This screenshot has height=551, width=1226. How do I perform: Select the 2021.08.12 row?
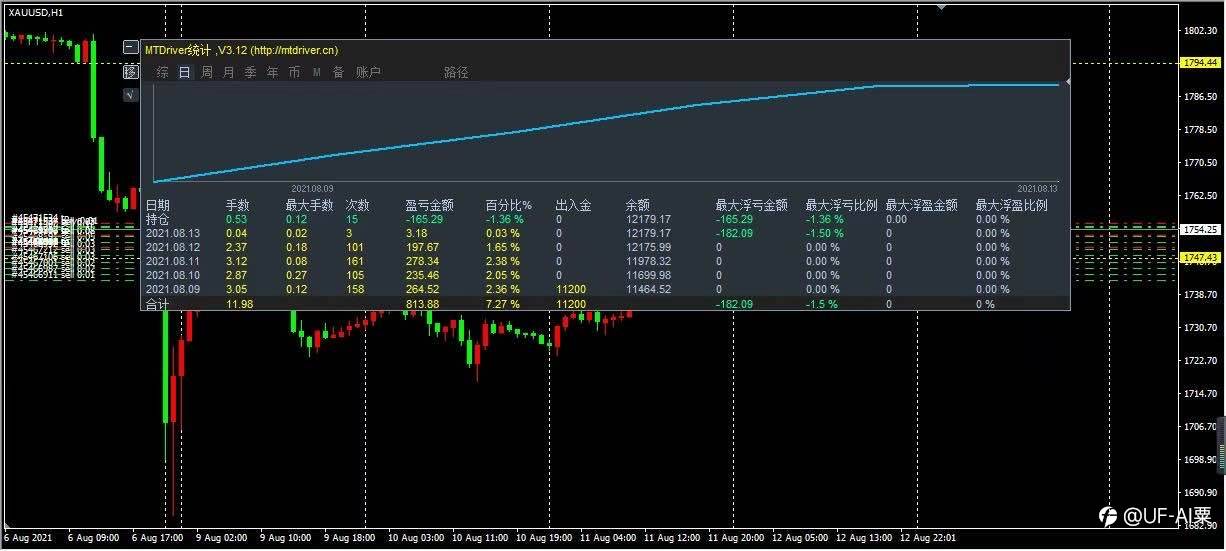pos(605,247)
